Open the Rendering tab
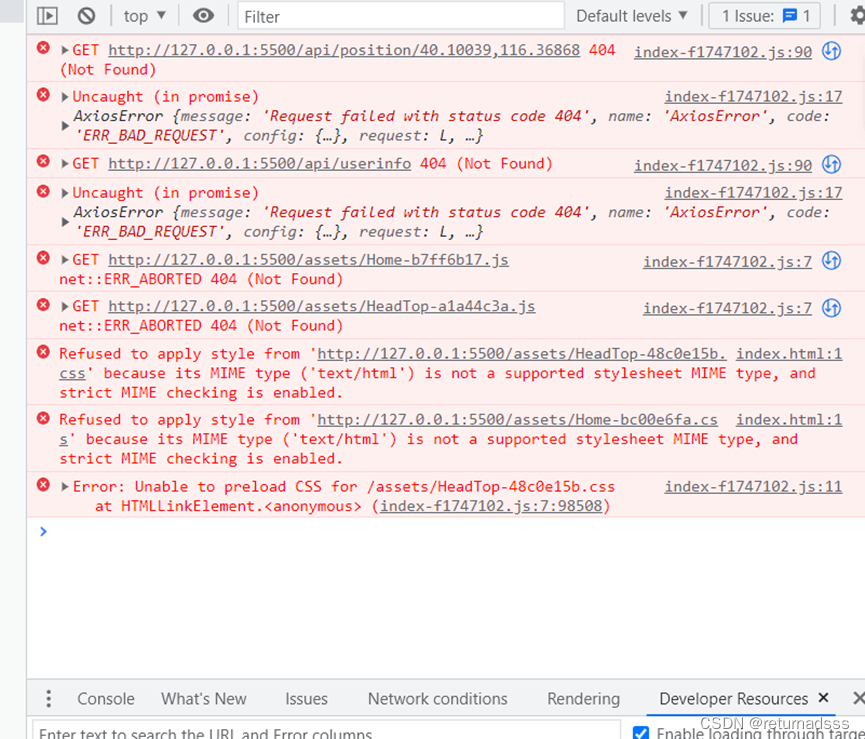The width and height of the screenshot is (865, 739). coord(583,698)
